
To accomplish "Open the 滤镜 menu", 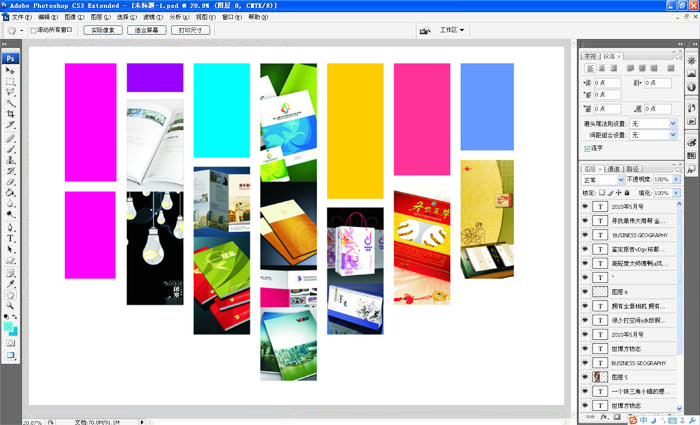I will pos(152,17).
